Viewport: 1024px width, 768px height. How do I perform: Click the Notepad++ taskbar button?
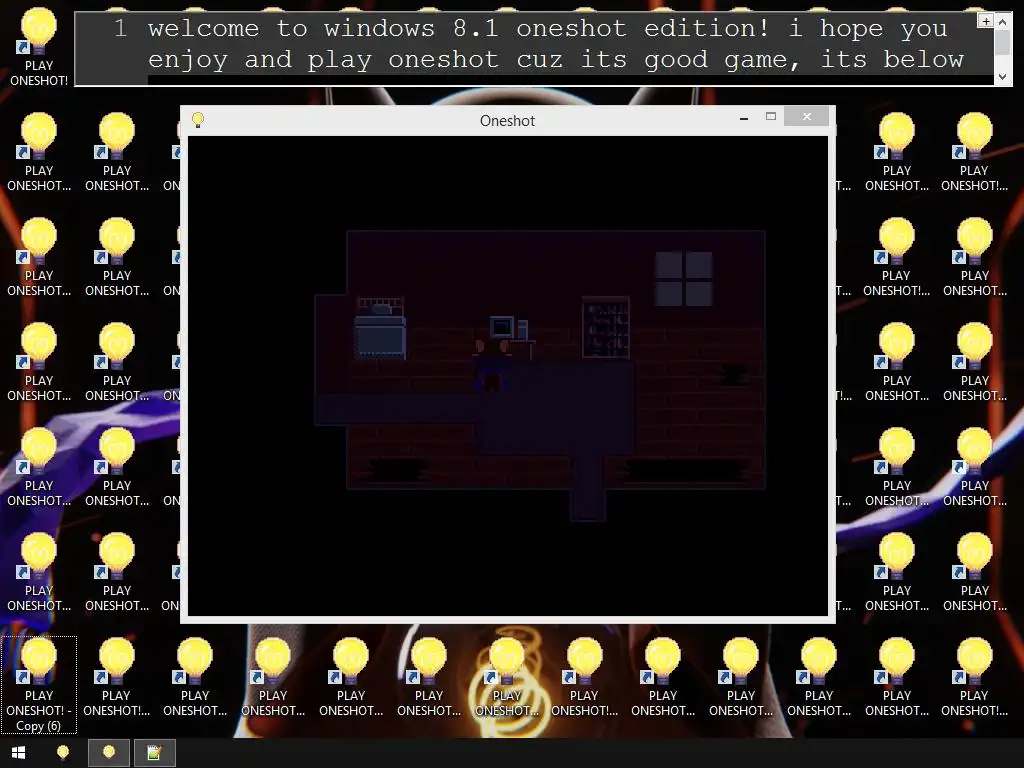(x=154, y=753)
